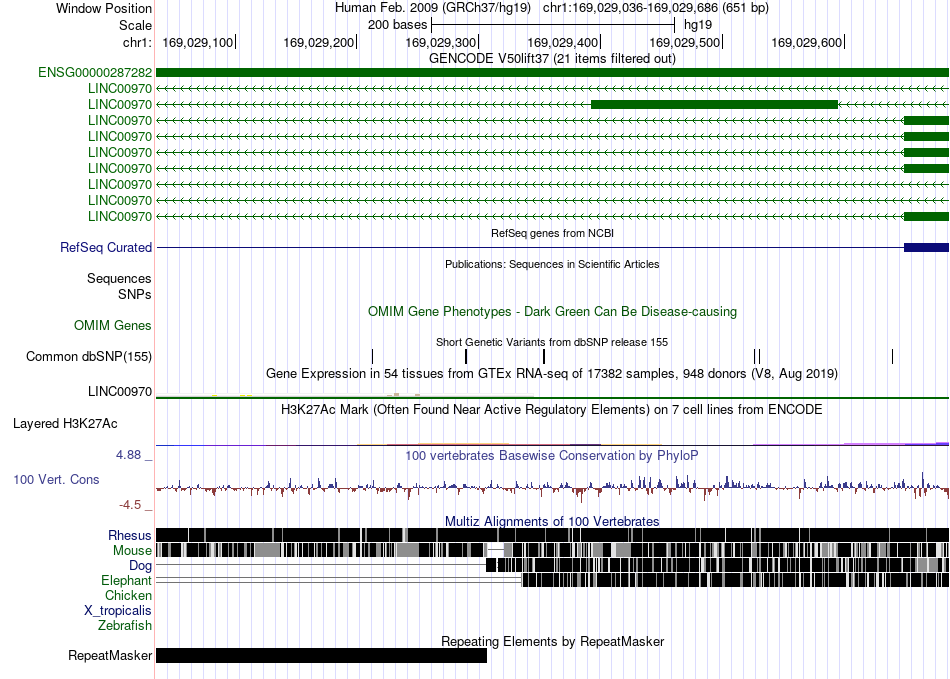Click the 'RefSeq genes from NCBI' title
Image resolution: width=950 pixels, height=679 pixels.
(x=552, y=233)
